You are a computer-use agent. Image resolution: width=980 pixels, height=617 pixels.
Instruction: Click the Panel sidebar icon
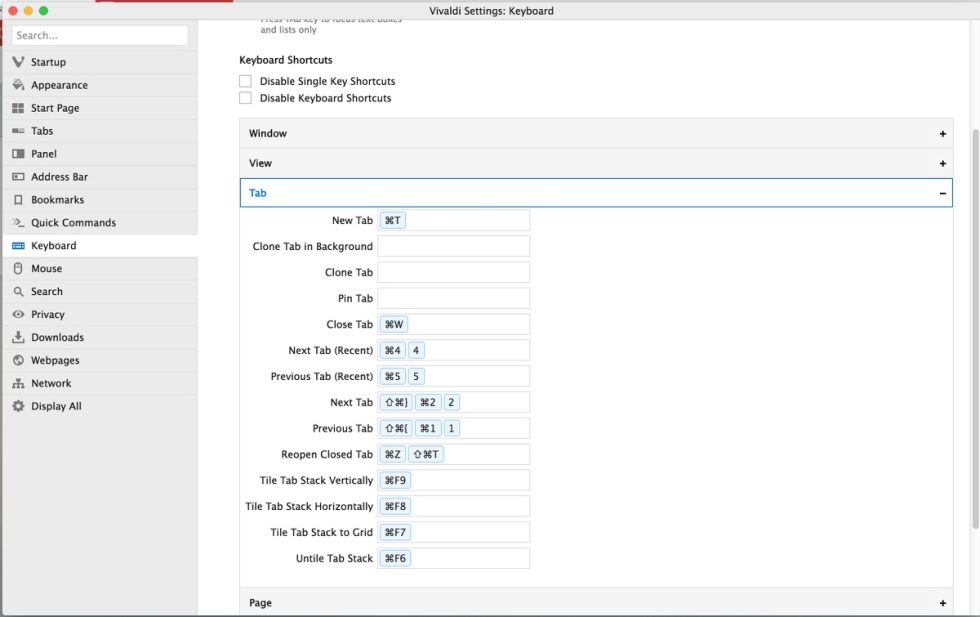pyautogui.click(x=18, y=154)
